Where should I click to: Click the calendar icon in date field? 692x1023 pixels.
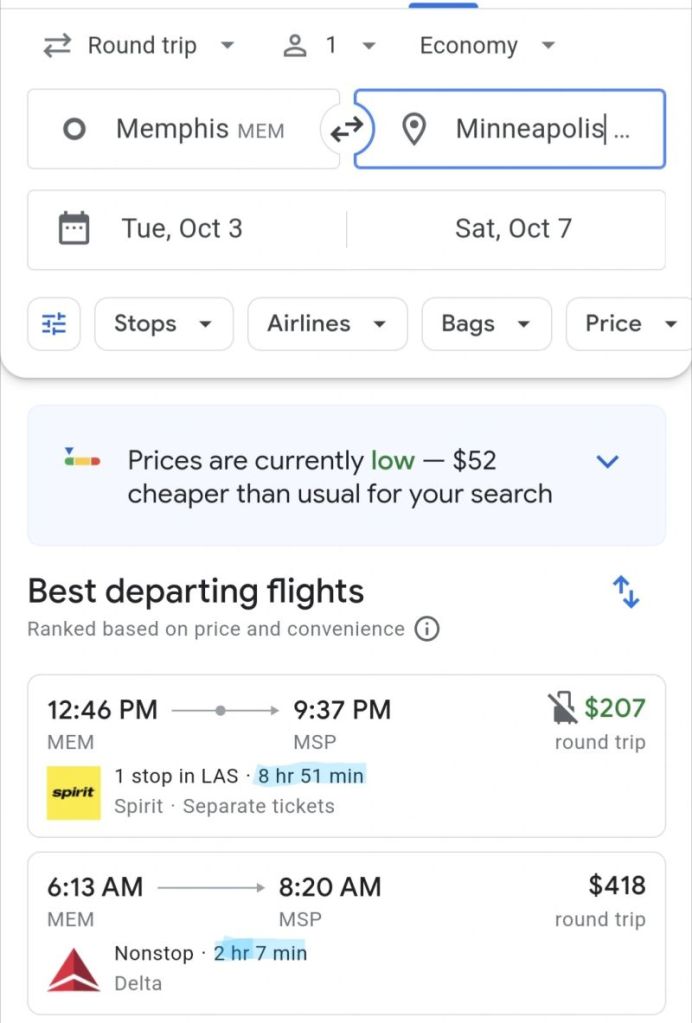[x=74, y=229]
